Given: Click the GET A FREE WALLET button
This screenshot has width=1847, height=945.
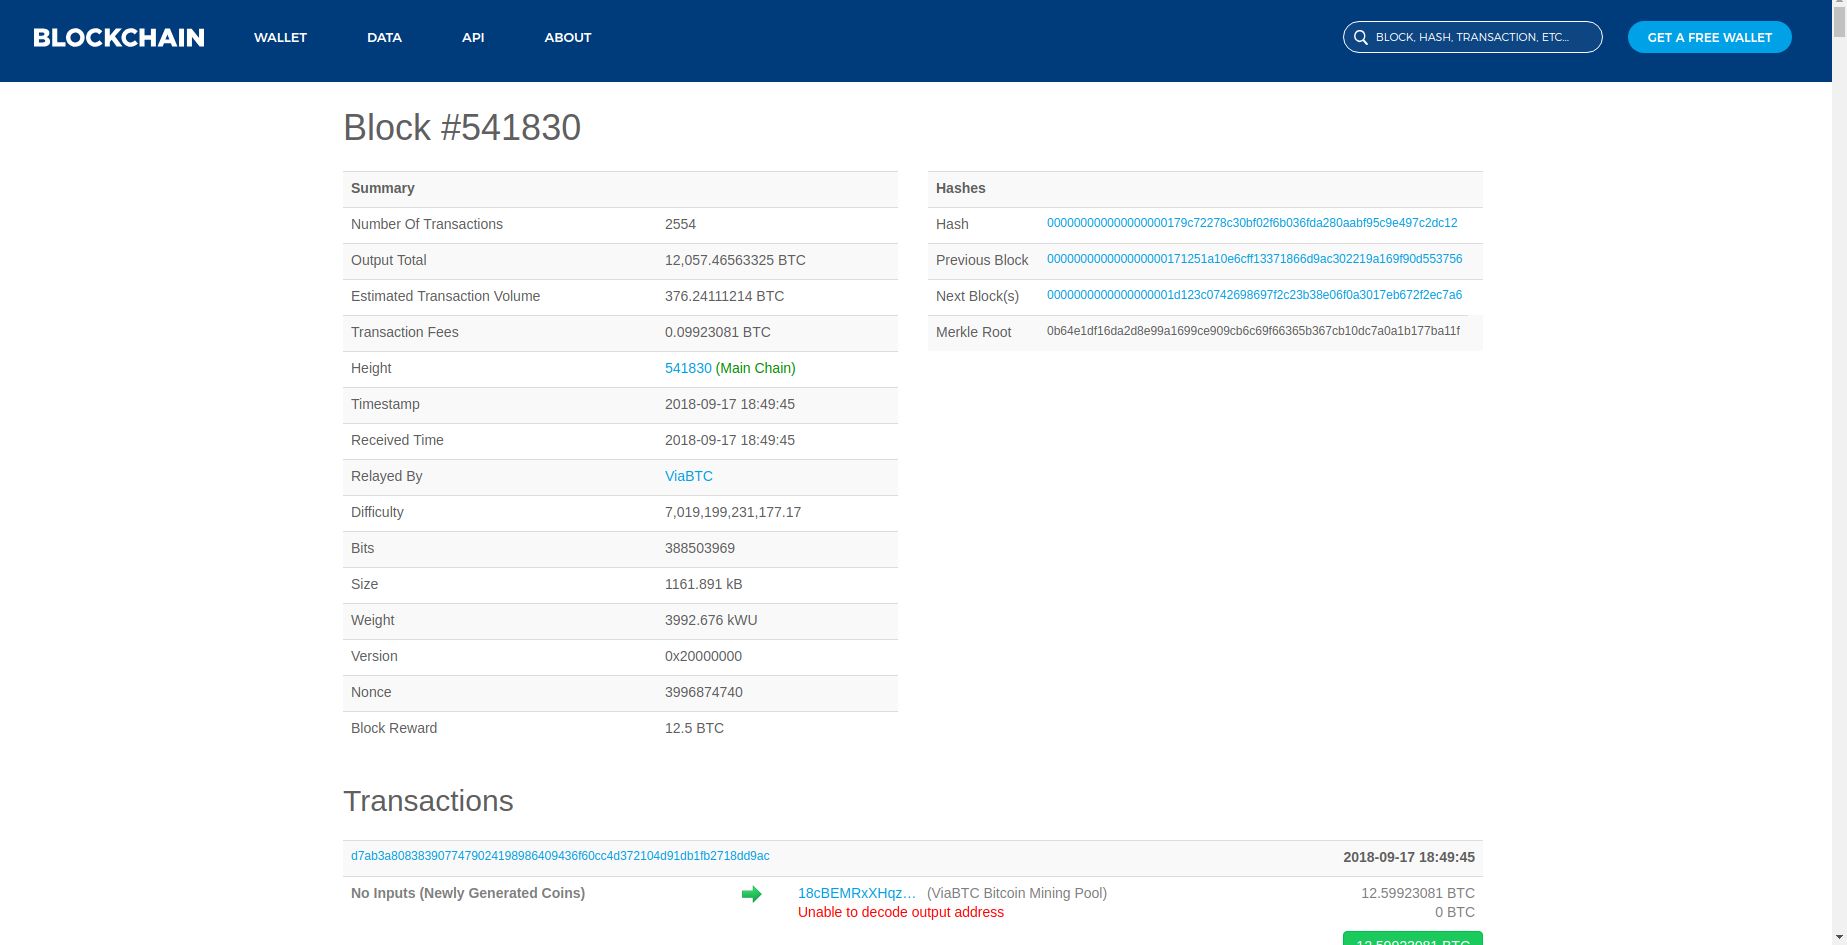Looking at the screenshot, I should pyautogui.click(x=1709, y=37).
